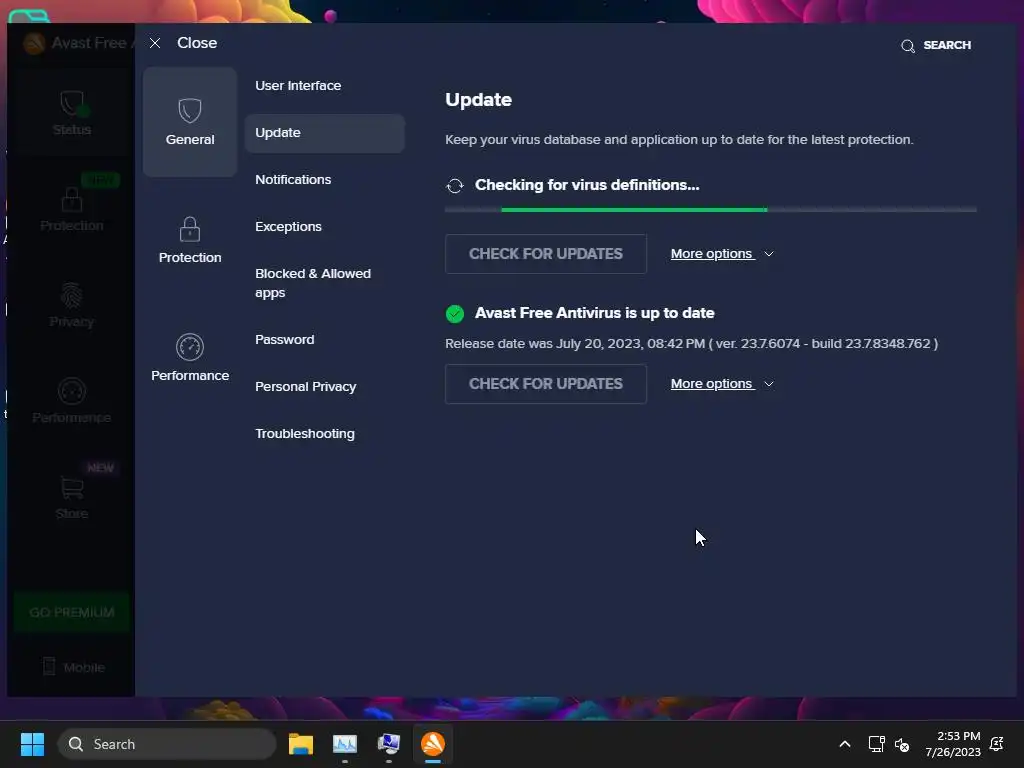Click the release date version text

pyautogui.click(x=692, y=344)
